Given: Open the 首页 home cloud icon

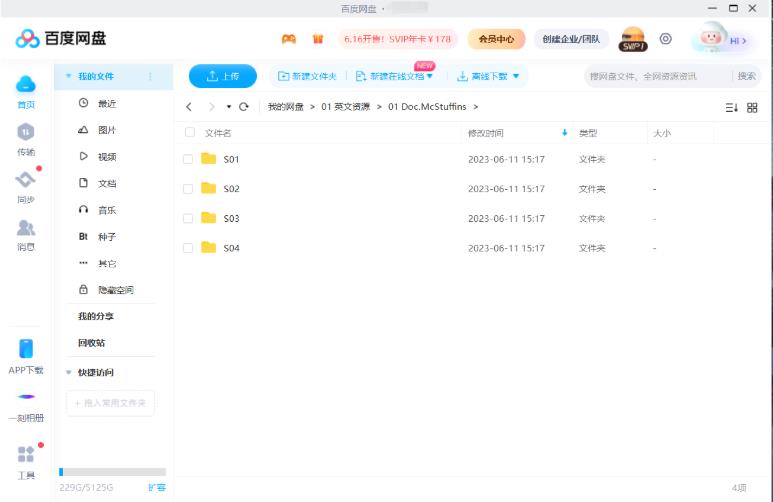Looking at the screenshot, I should (x=26, y=84).
